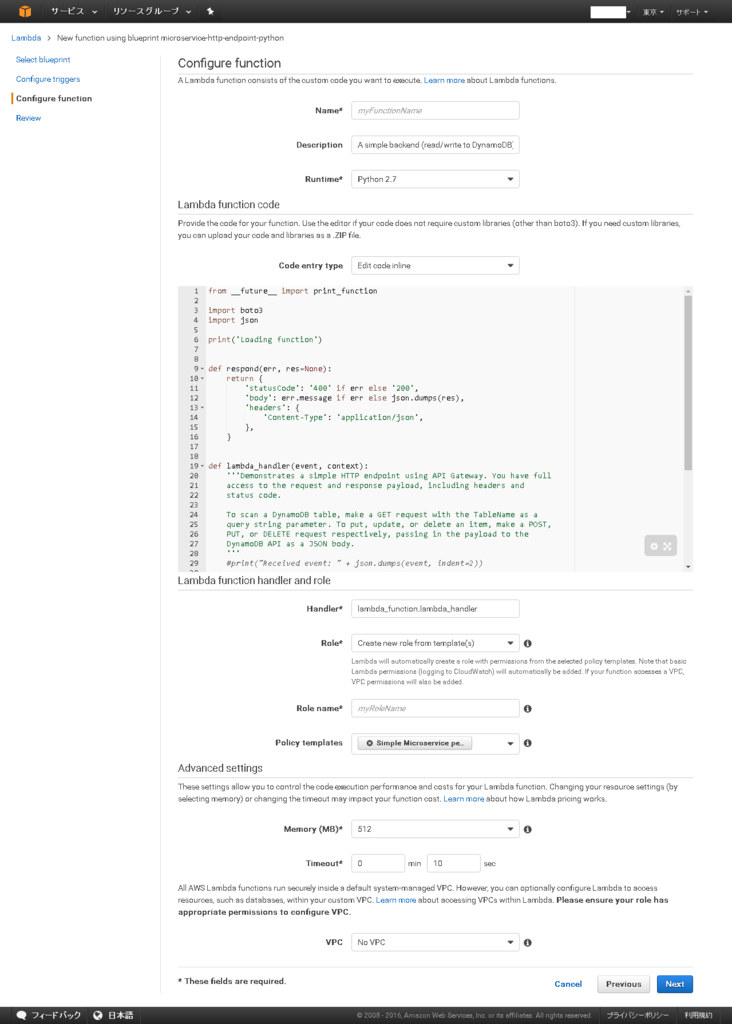Open Learn more about accessing VPCs link
This screenshot has width=732, height=1024.
(396, 900)
